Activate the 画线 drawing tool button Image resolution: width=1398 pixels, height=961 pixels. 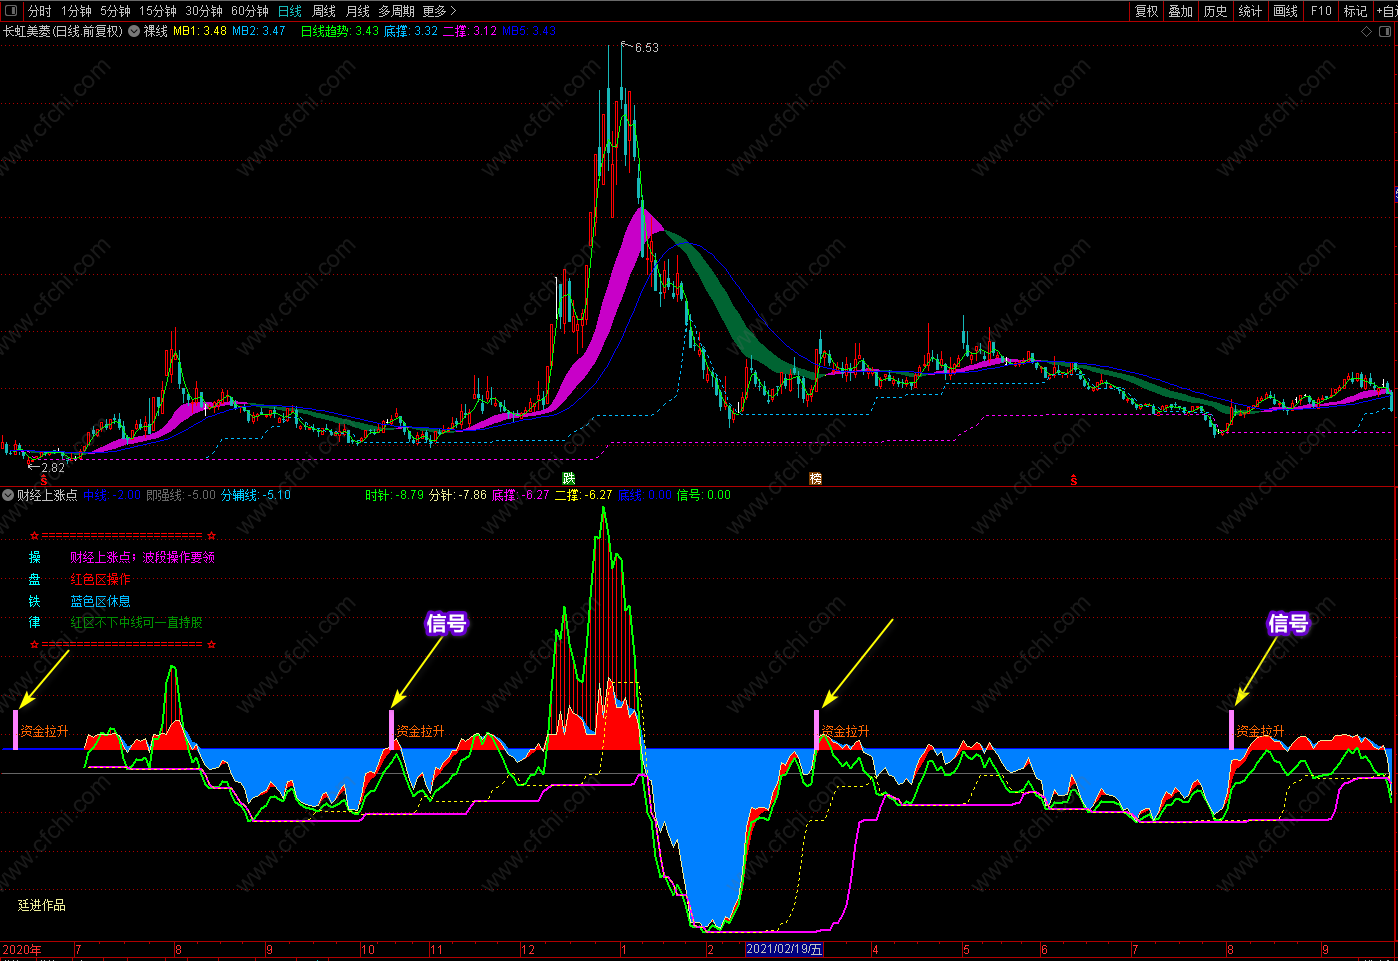pos(1286,11)
